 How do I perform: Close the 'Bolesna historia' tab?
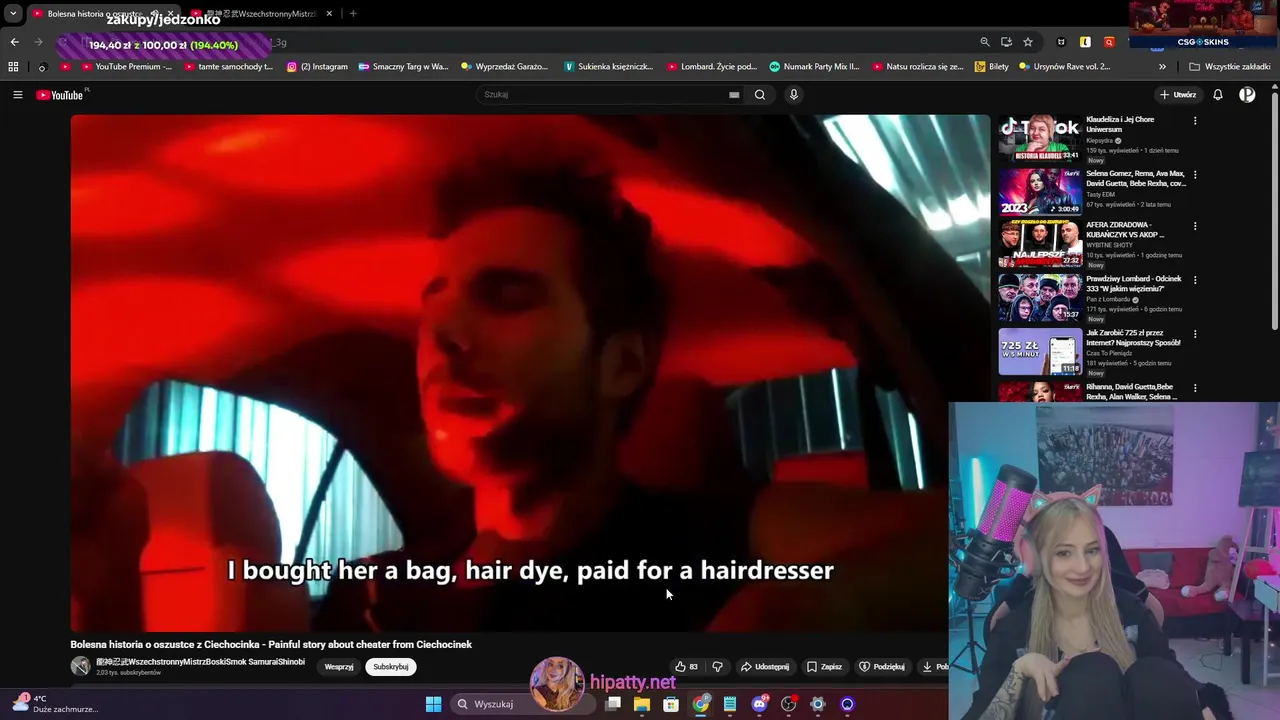[x=170, y=14]
